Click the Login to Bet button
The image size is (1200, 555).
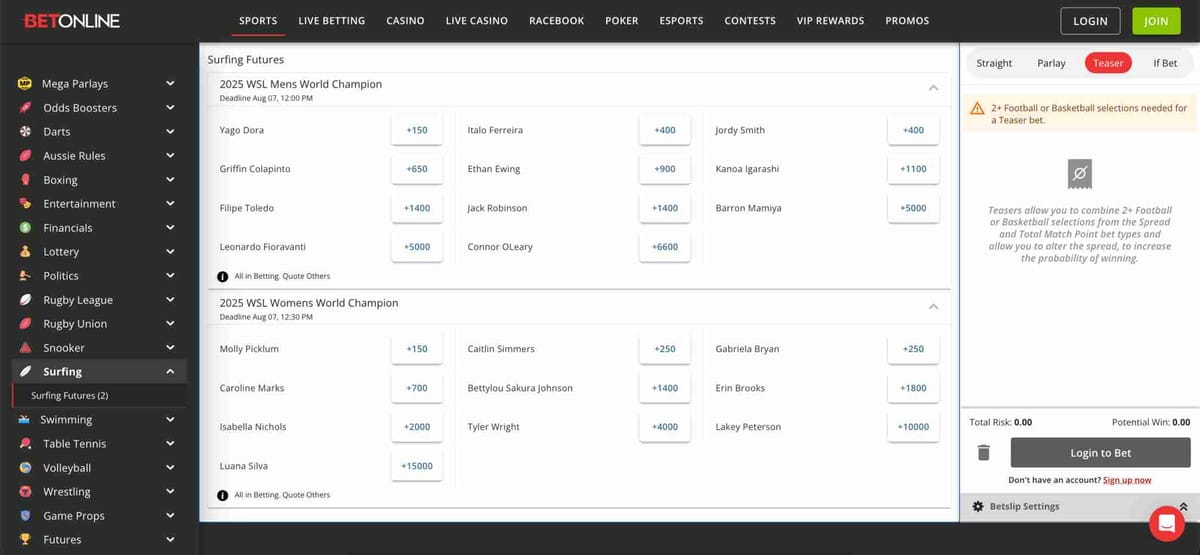(x=1101, y=453)
